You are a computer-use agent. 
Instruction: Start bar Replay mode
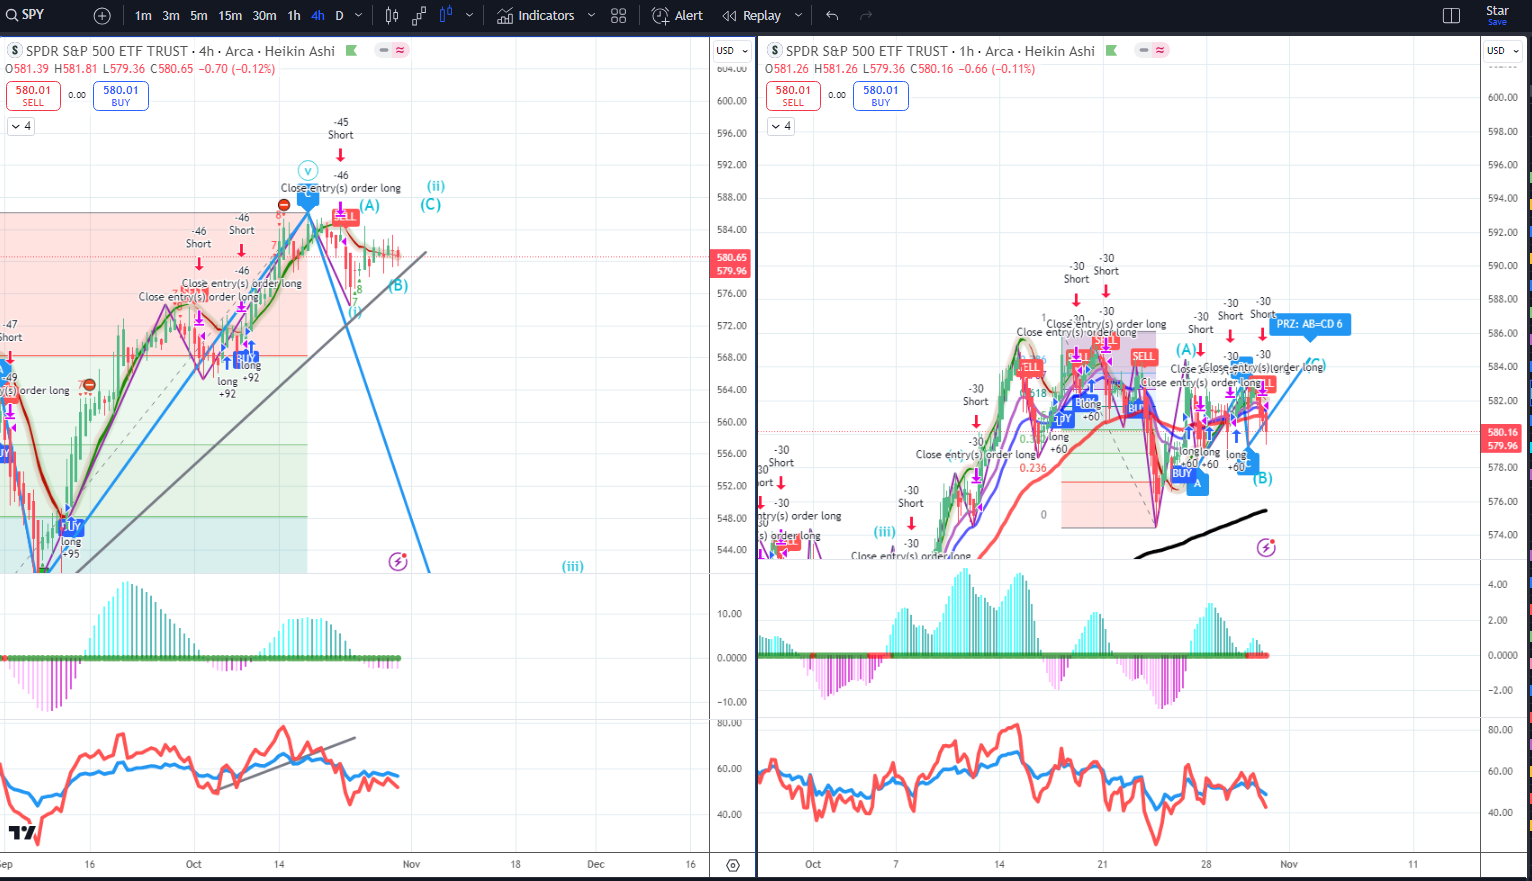click(x=752, y=16)
